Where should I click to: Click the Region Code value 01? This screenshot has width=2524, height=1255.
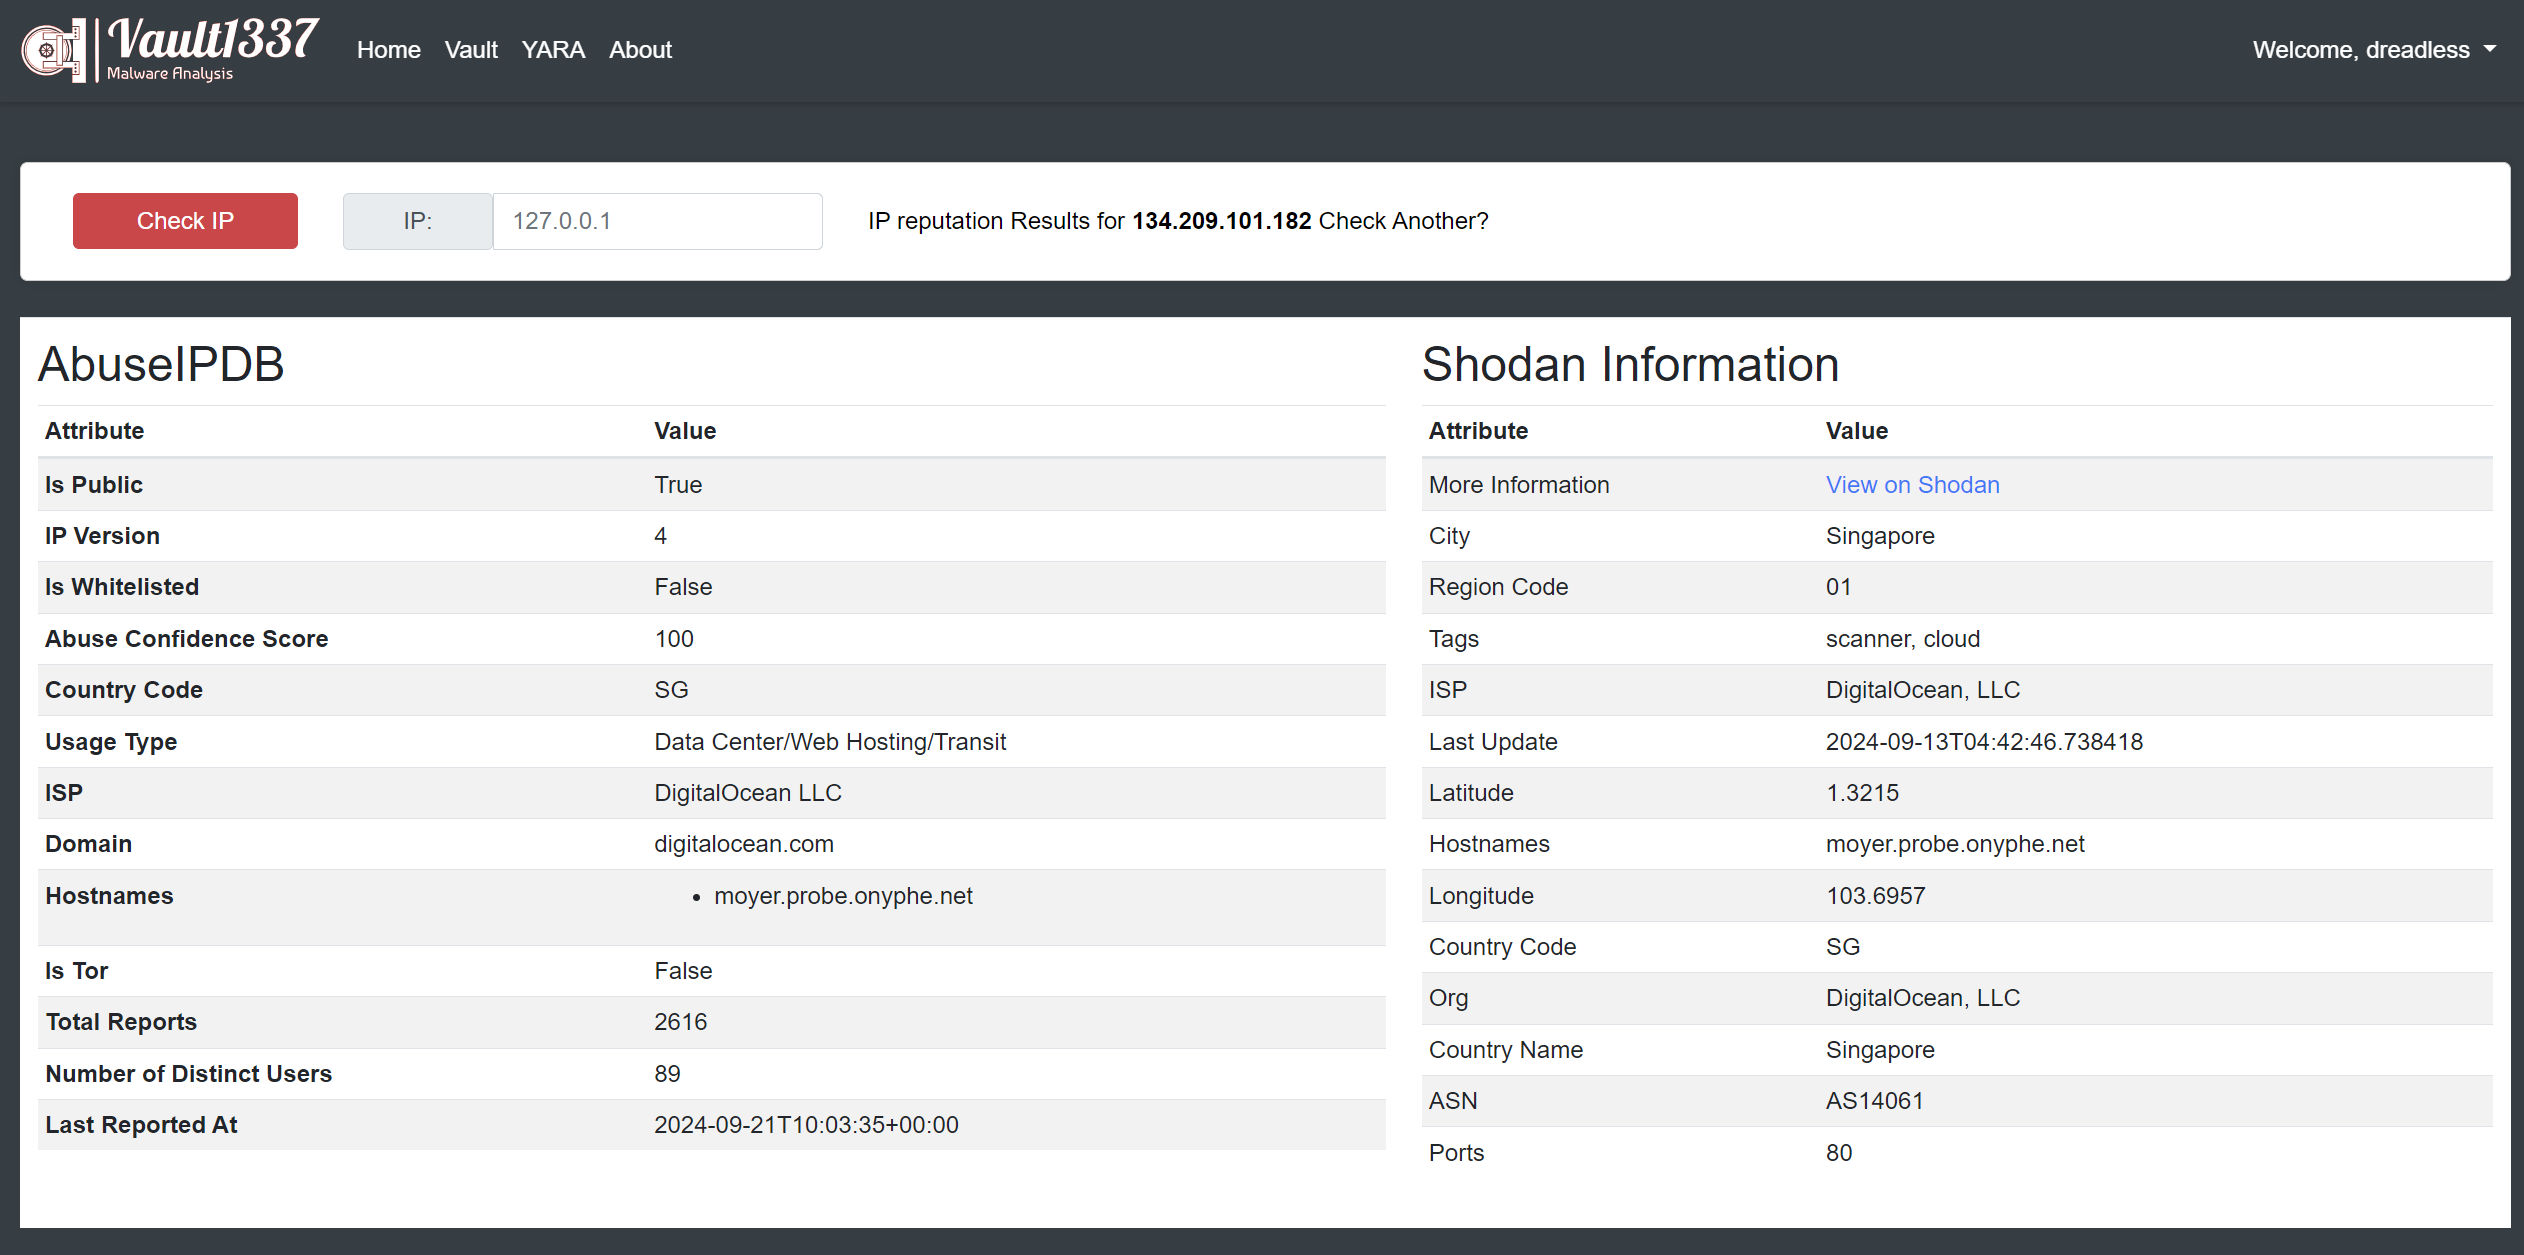[1838, 587]
